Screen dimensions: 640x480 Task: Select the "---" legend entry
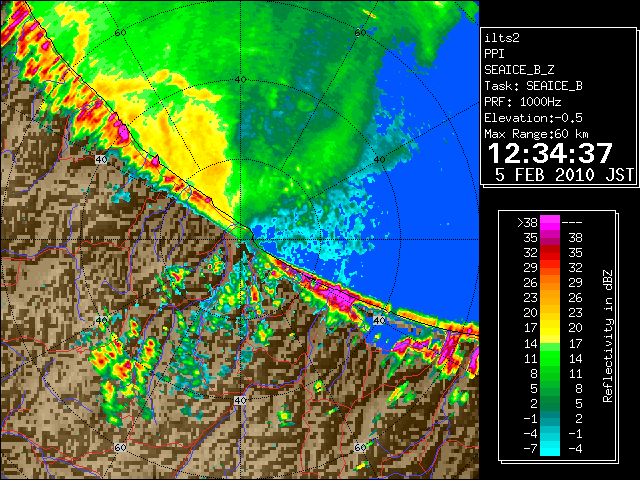572,223
